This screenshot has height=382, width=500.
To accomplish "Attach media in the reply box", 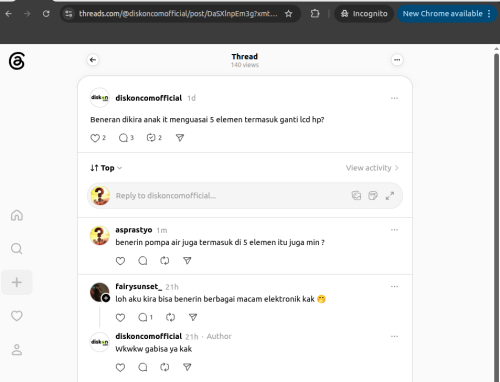I will pos(356,195).
